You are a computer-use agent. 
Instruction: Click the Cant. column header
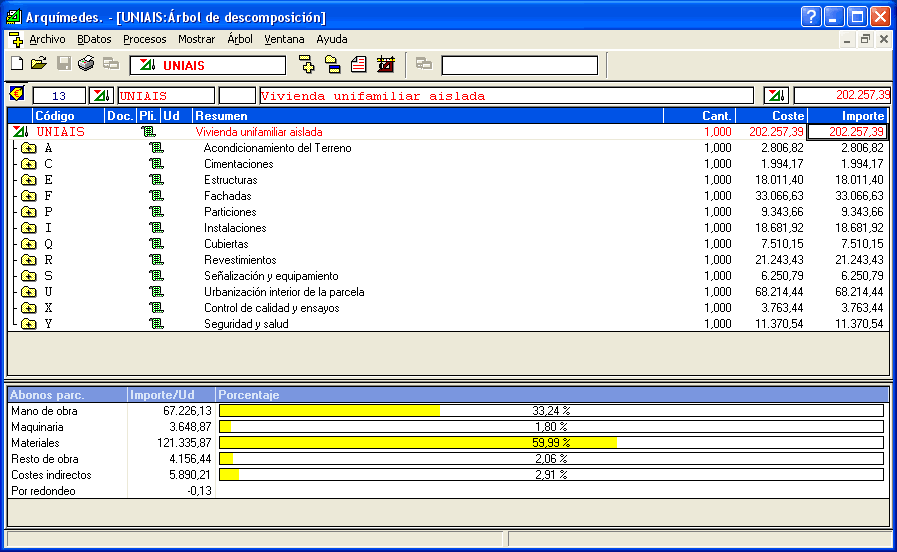point(700,116)
